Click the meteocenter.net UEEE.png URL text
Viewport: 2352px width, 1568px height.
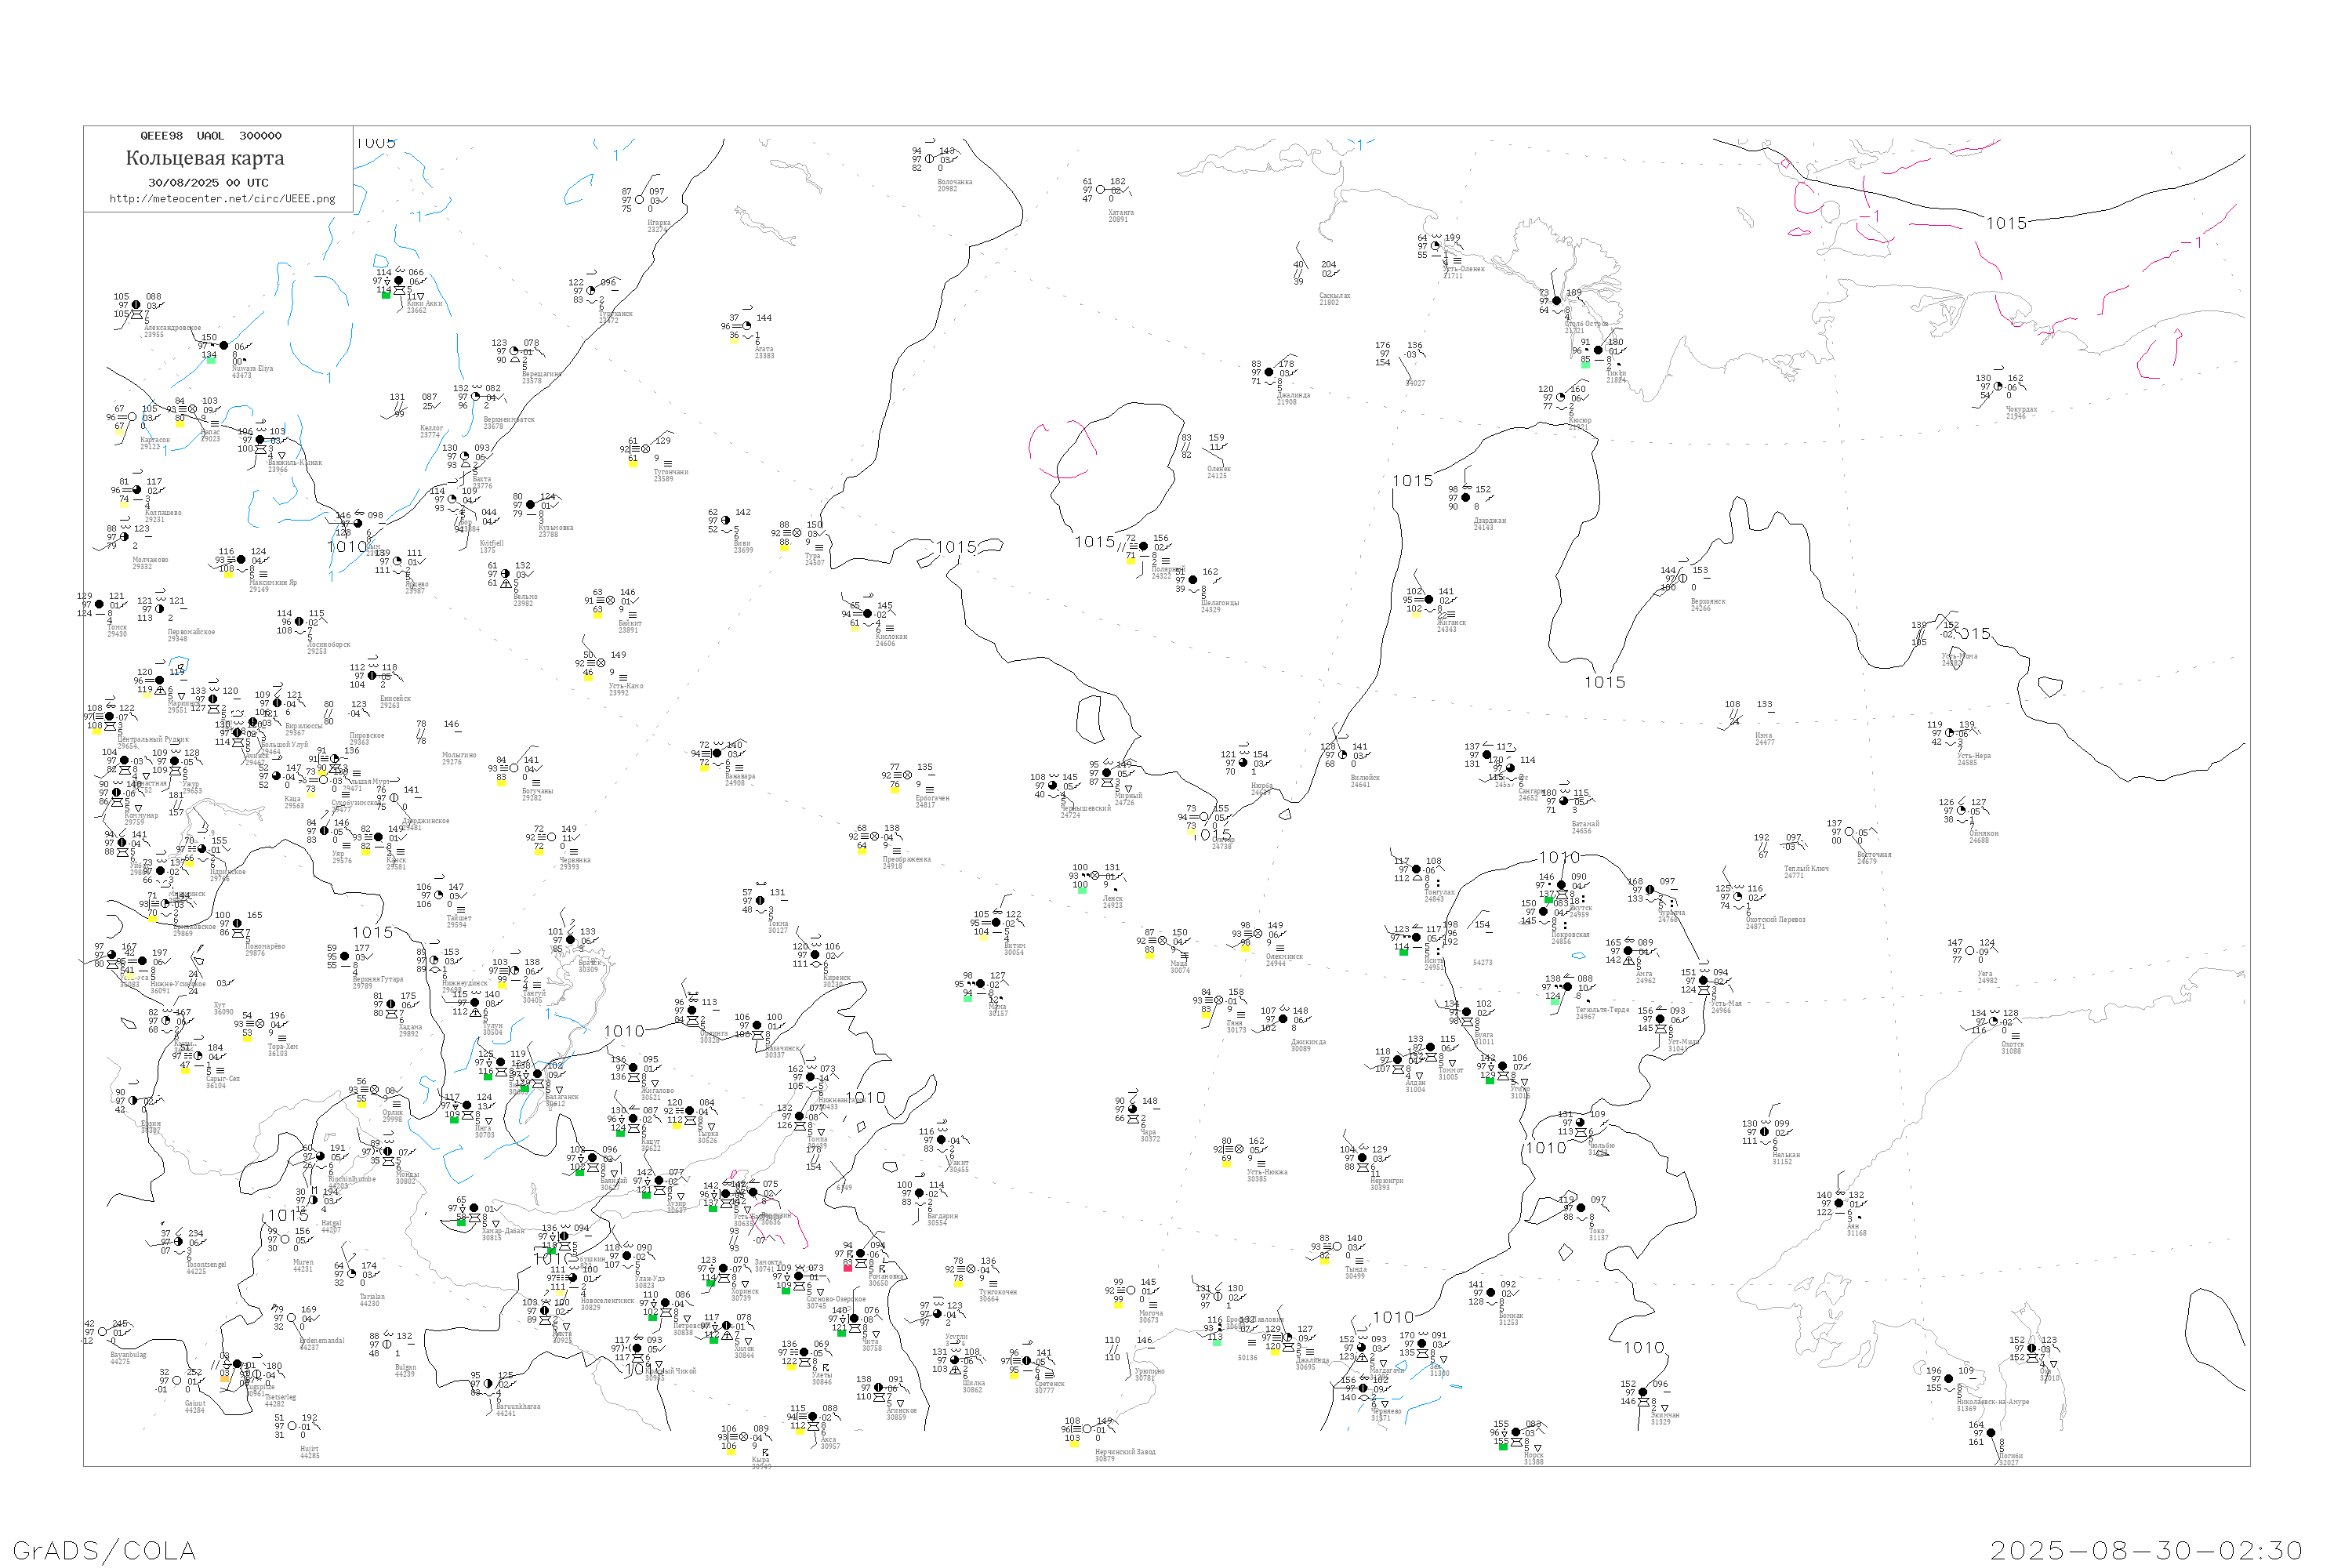[222, 199]
